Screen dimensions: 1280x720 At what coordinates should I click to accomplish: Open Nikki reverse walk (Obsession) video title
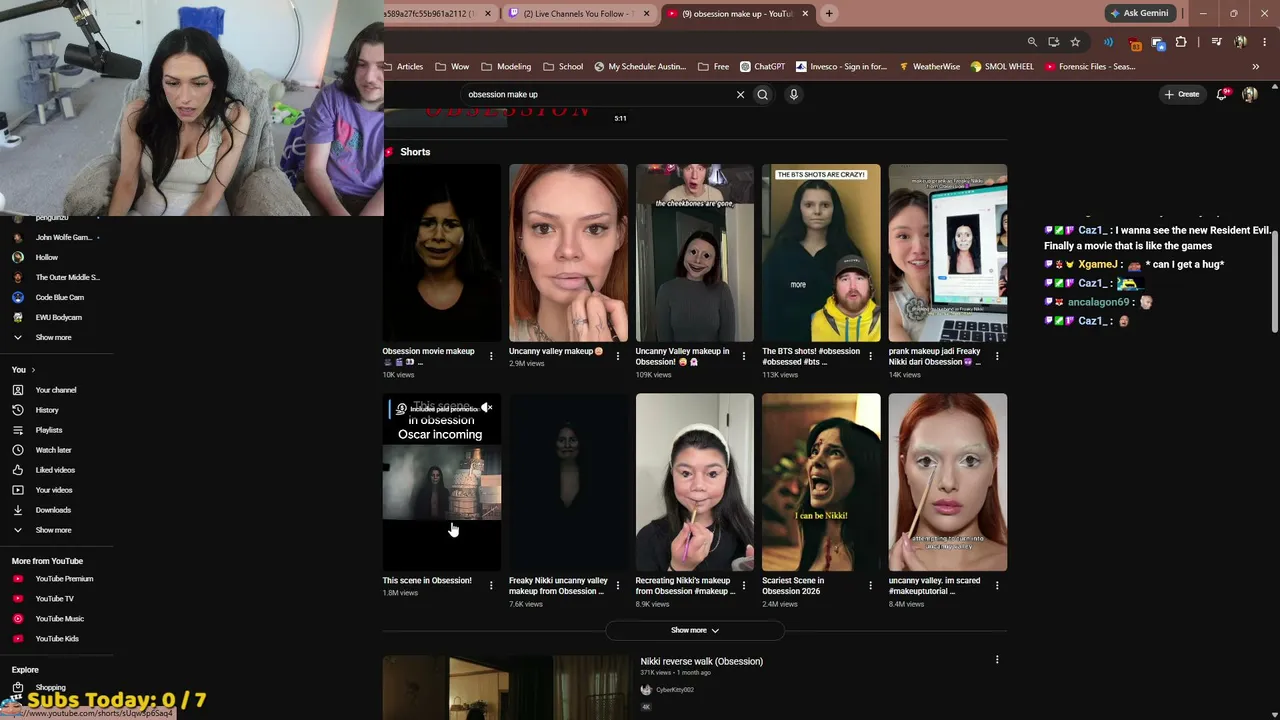(x=701, y=661)
